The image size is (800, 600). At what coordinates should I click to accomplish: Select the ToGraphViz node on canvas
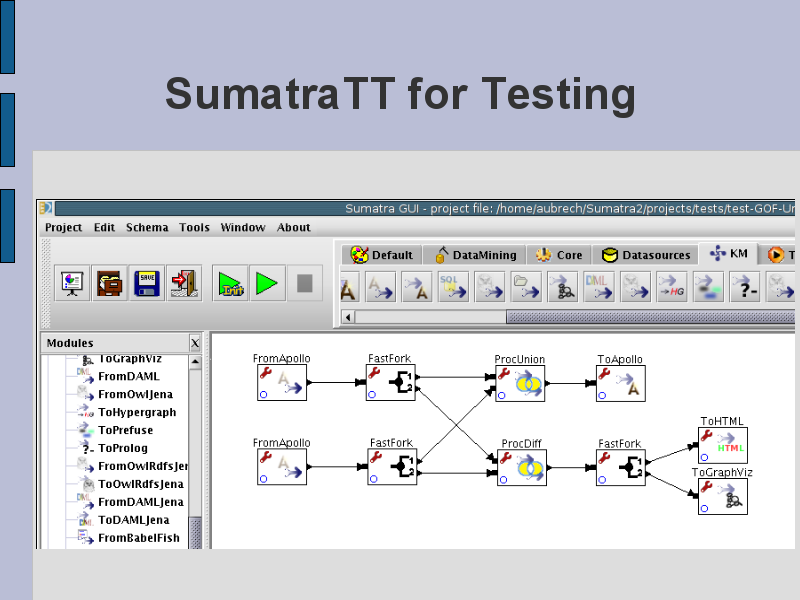click(722, 496)
